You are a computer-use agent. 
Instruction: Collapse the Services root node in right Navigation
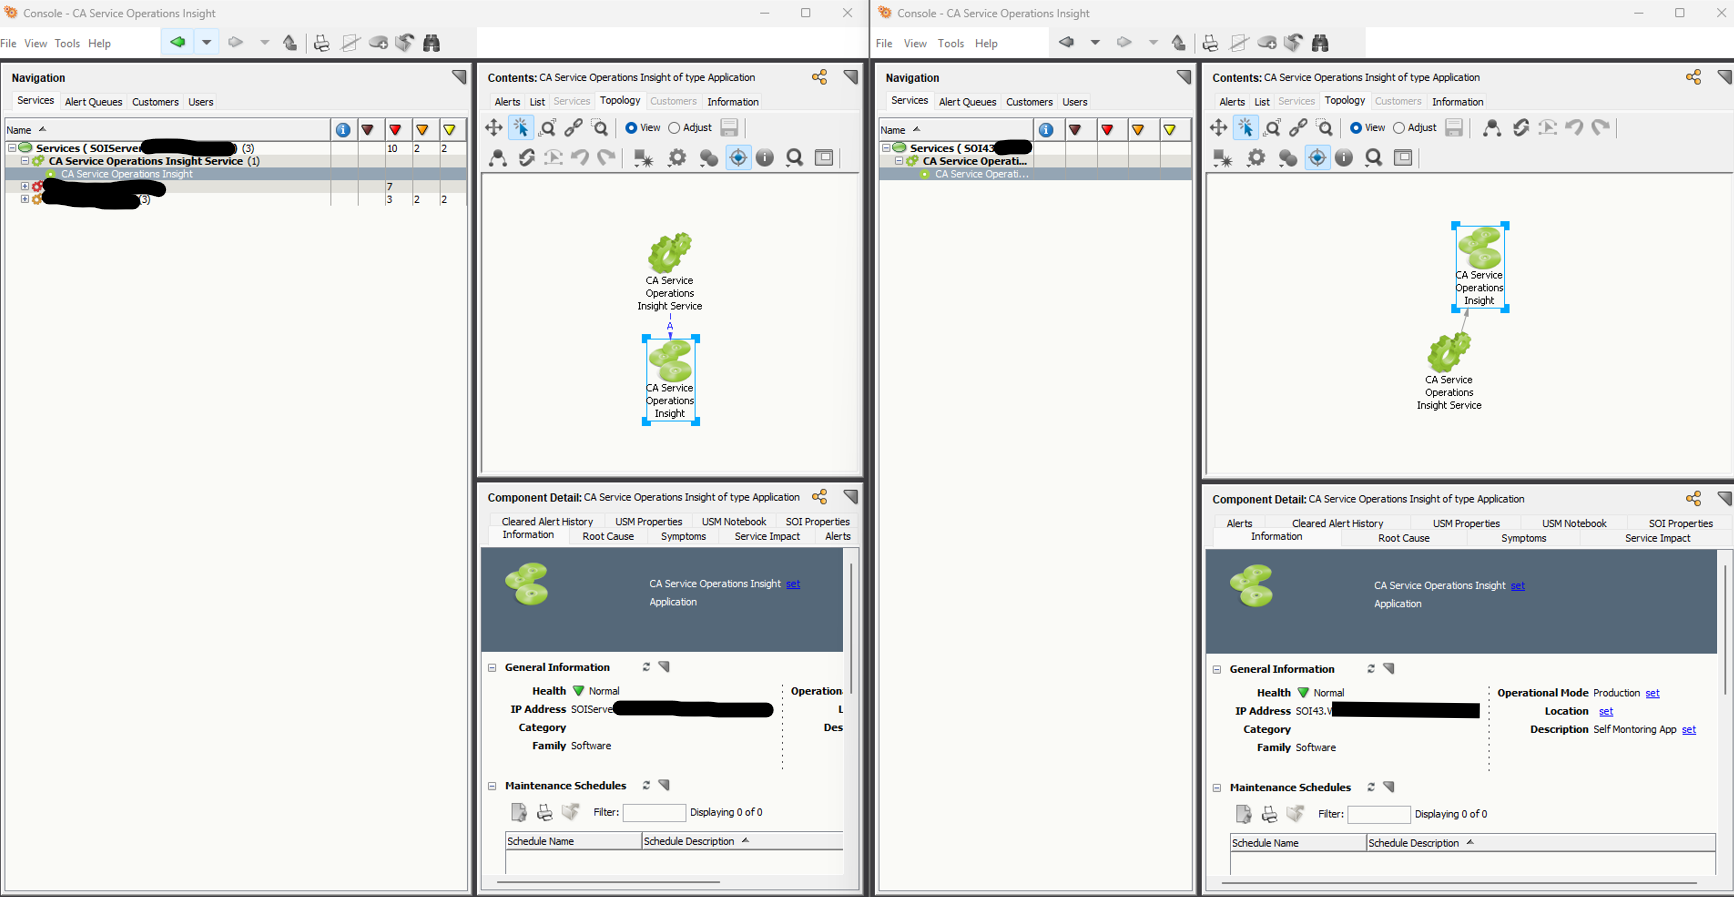886,148
